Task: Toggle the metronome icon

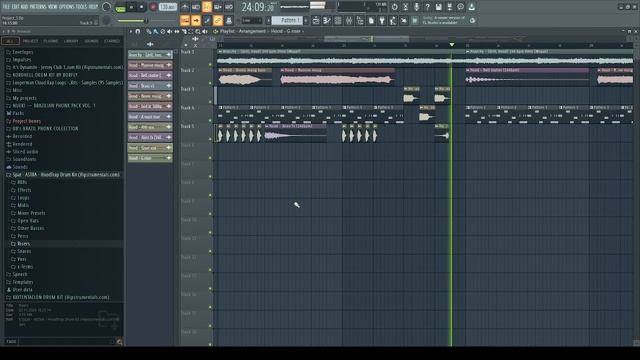Action: click(185, 7)
